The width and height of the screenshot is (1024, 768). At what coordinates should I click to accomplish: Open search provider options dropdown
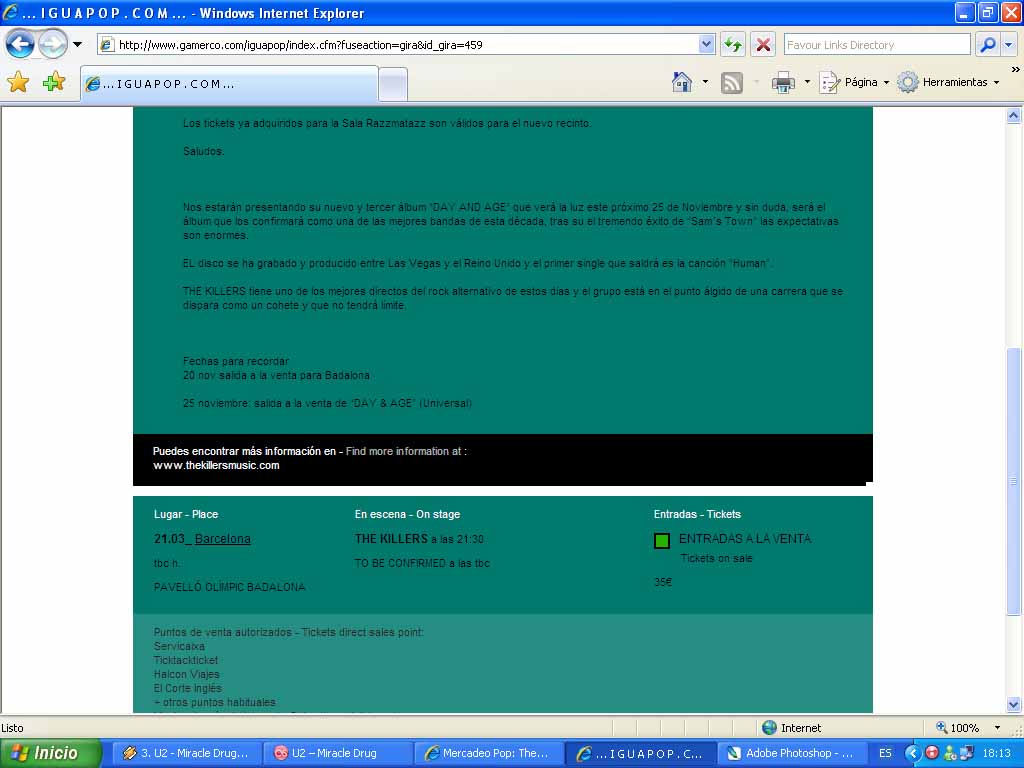pos(1009,45)
